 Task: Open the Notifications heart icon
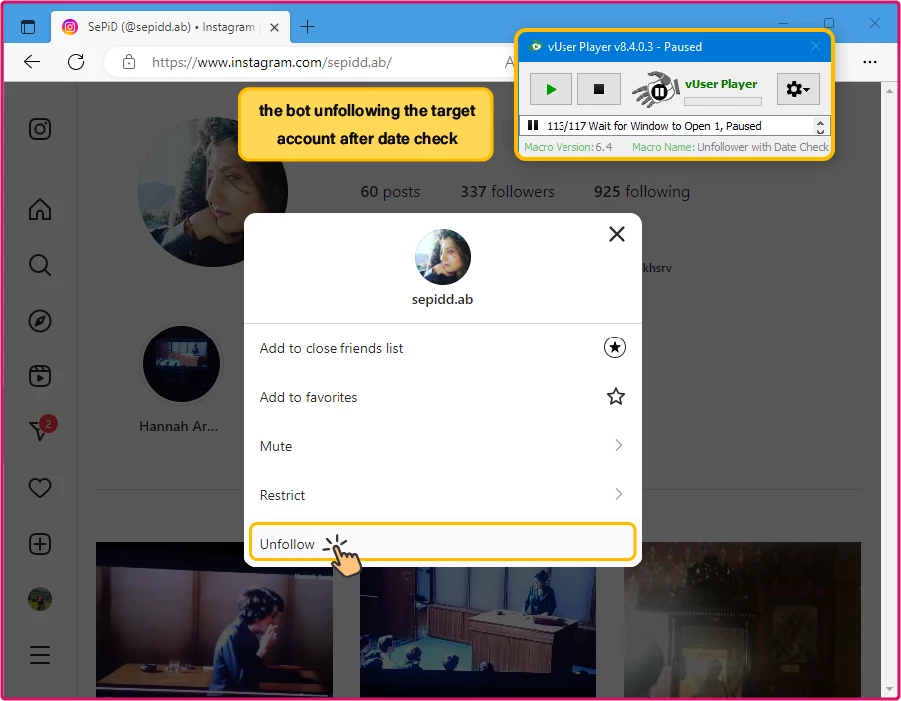tap(40, 488)
